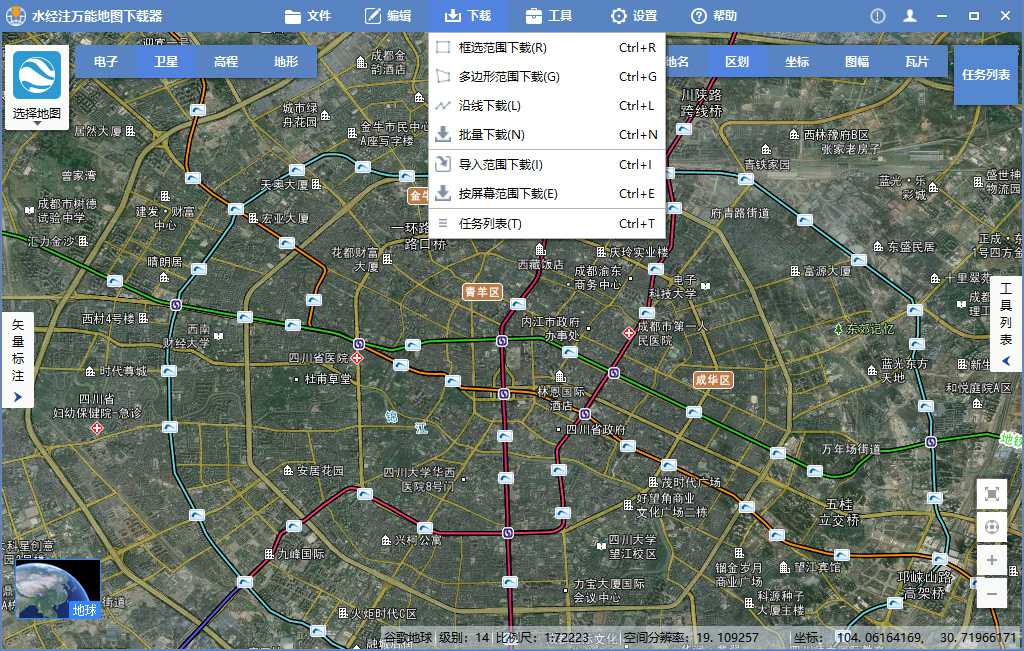Click the download icon beside 按屏幕范围下载

(443, 193)
